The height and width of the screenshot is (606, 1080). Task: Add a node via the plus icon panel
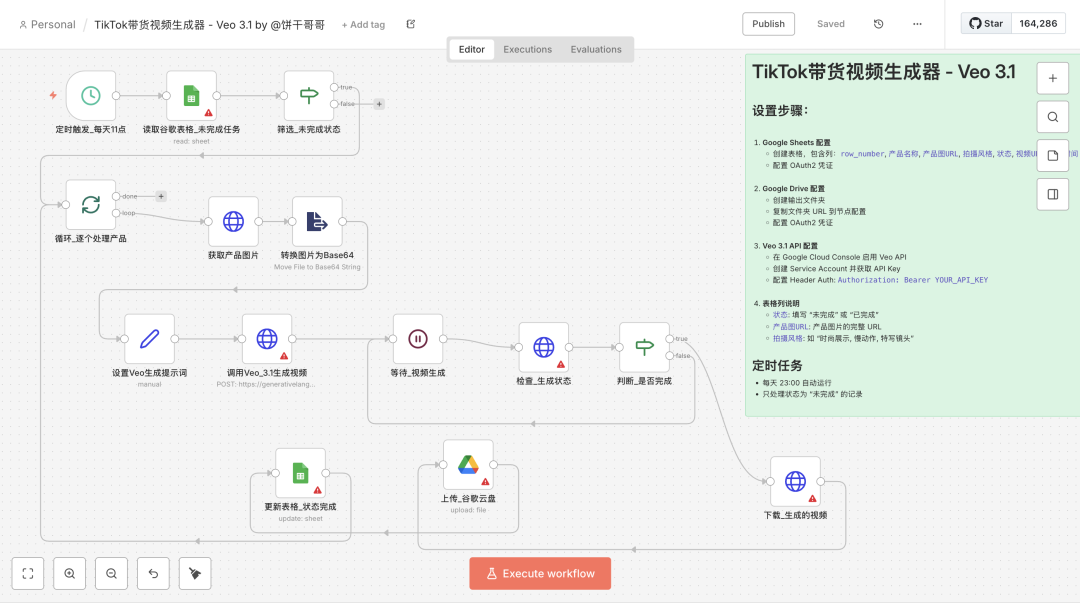1052,77
